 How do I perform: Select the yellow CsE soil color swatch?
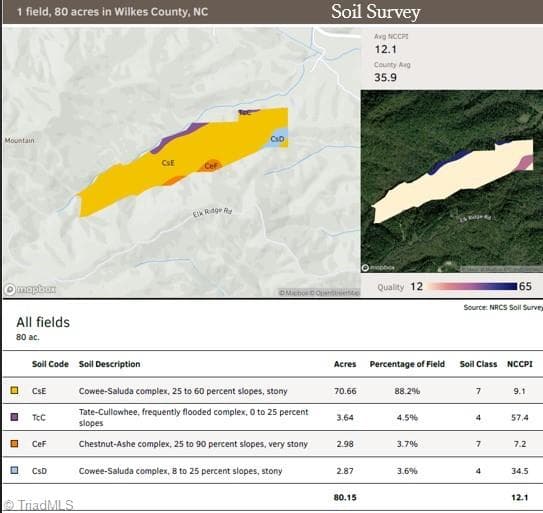tap(14, 390)
